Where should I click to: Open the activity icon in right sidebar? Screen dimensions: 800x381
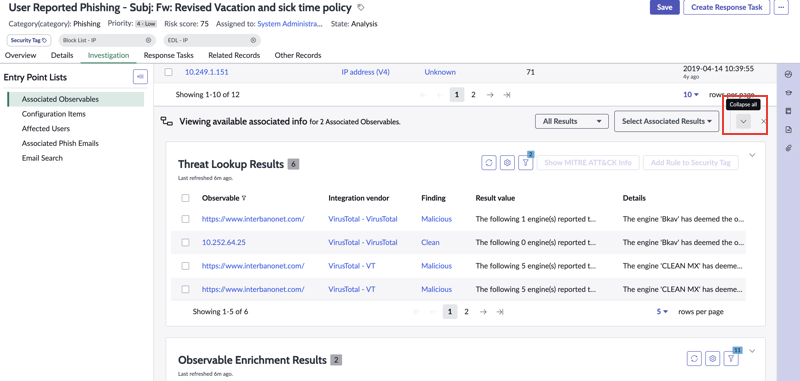click(x=788, y=74)
